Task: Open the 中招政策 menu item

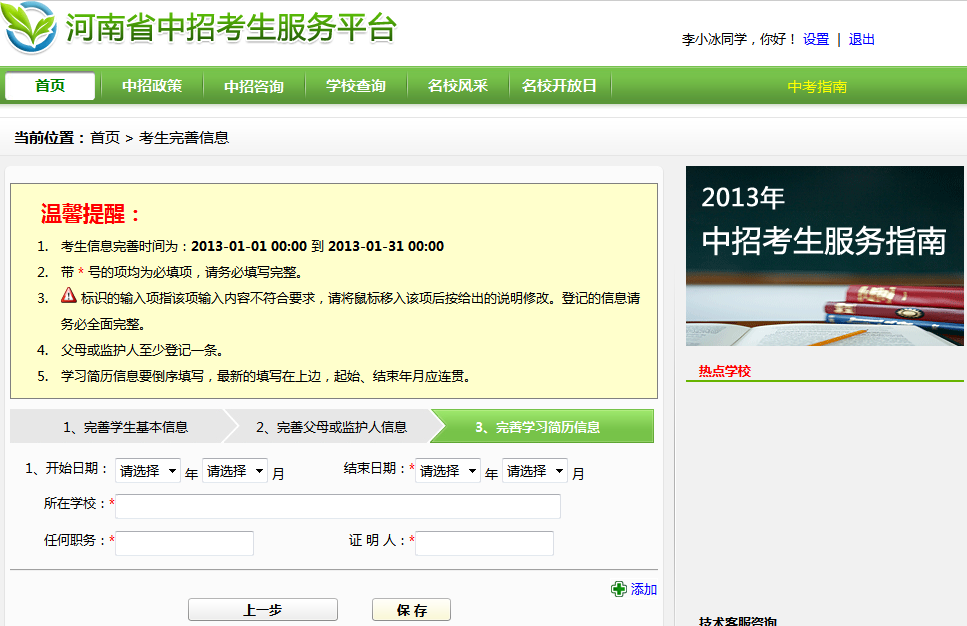Action: click(x=152, y=86)
